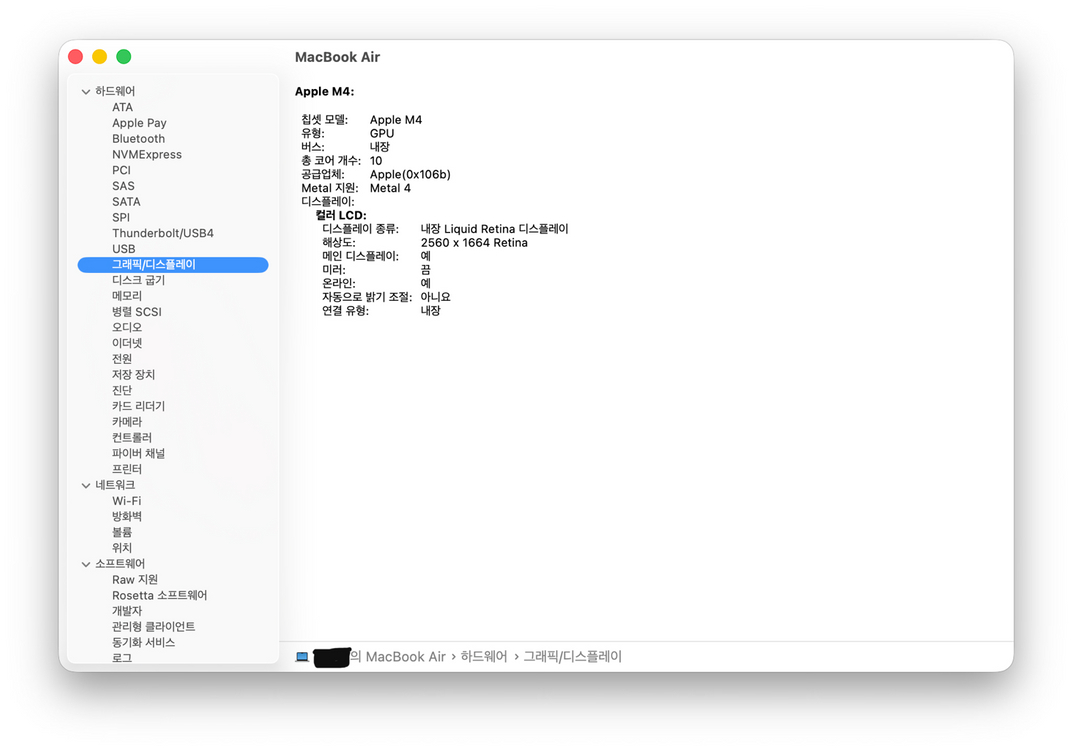
Task: Click the Apple M4 heading
Action: (x=324, y=92)
